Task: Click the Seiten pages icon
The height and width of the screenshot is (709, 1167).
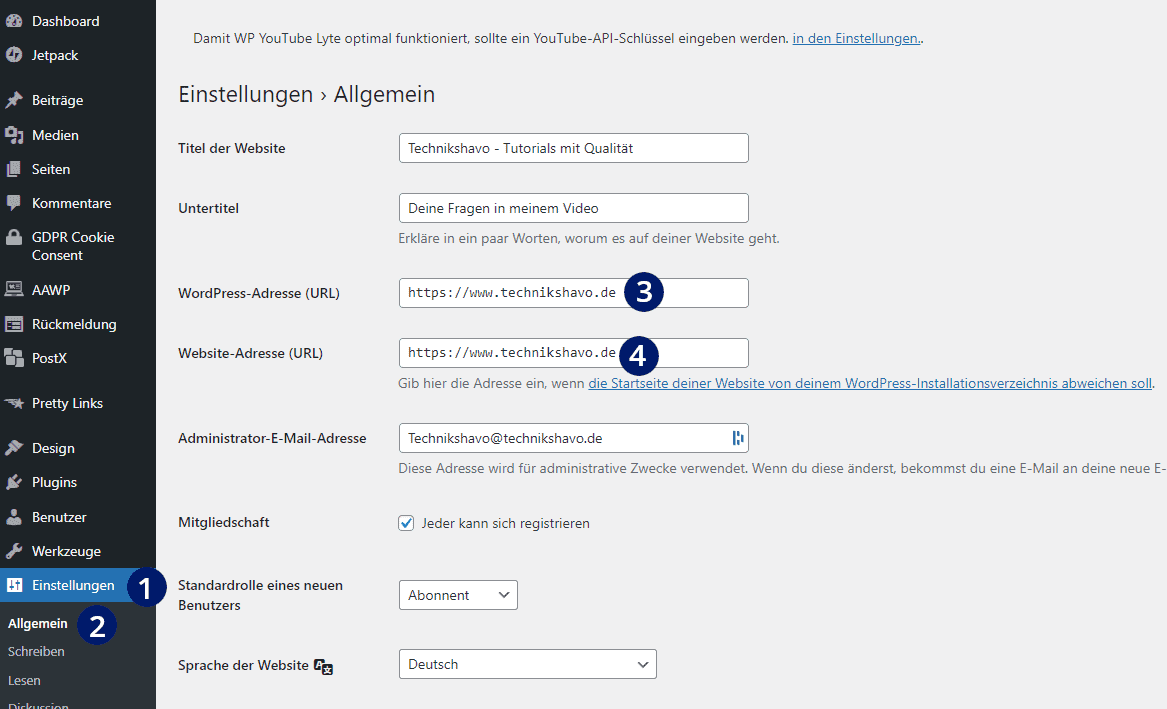Action: pyautogui.click(x=14, y=169)
